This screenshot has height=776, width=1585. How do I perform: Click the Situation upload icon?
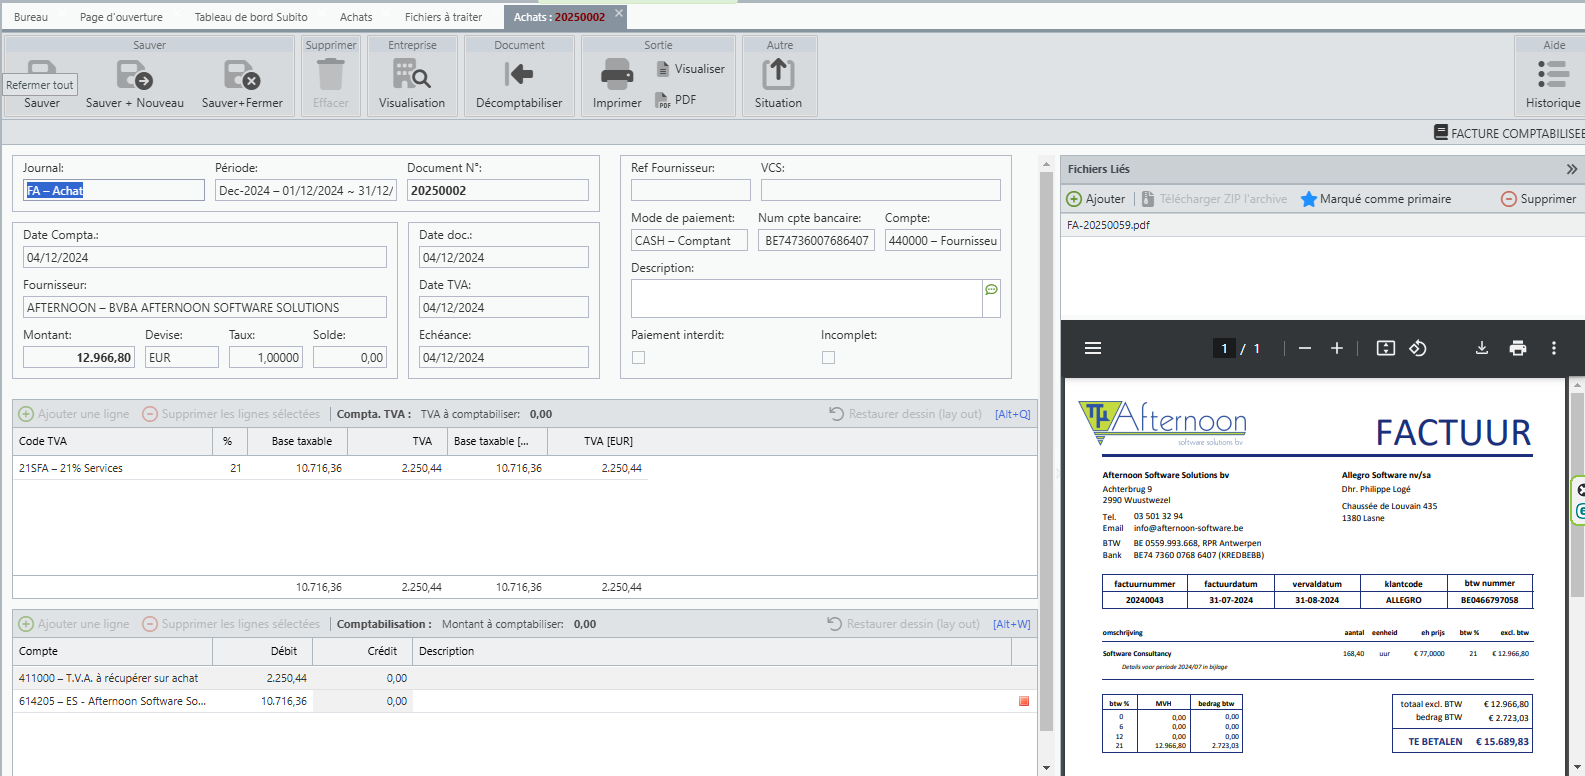point(778,74)
